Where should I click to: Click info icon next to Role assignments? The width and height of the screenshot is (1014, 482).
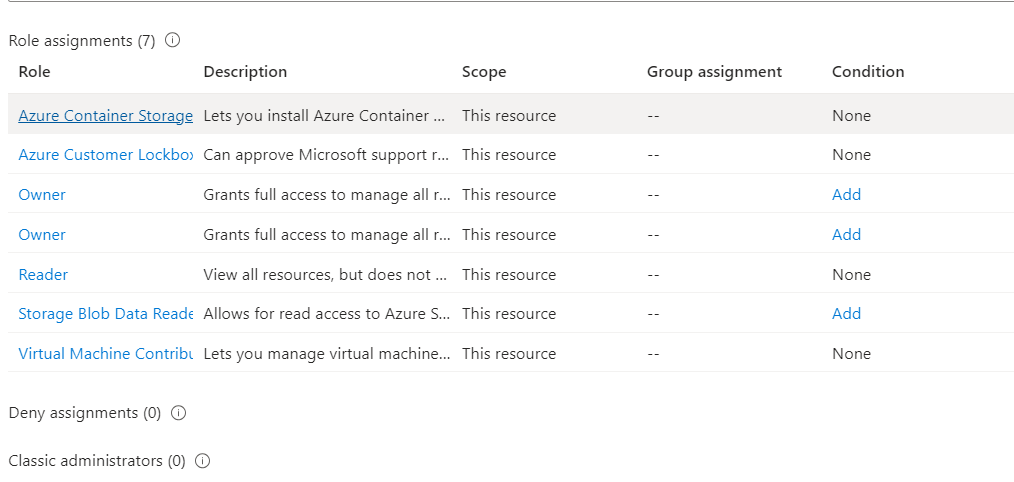(173, 40)
